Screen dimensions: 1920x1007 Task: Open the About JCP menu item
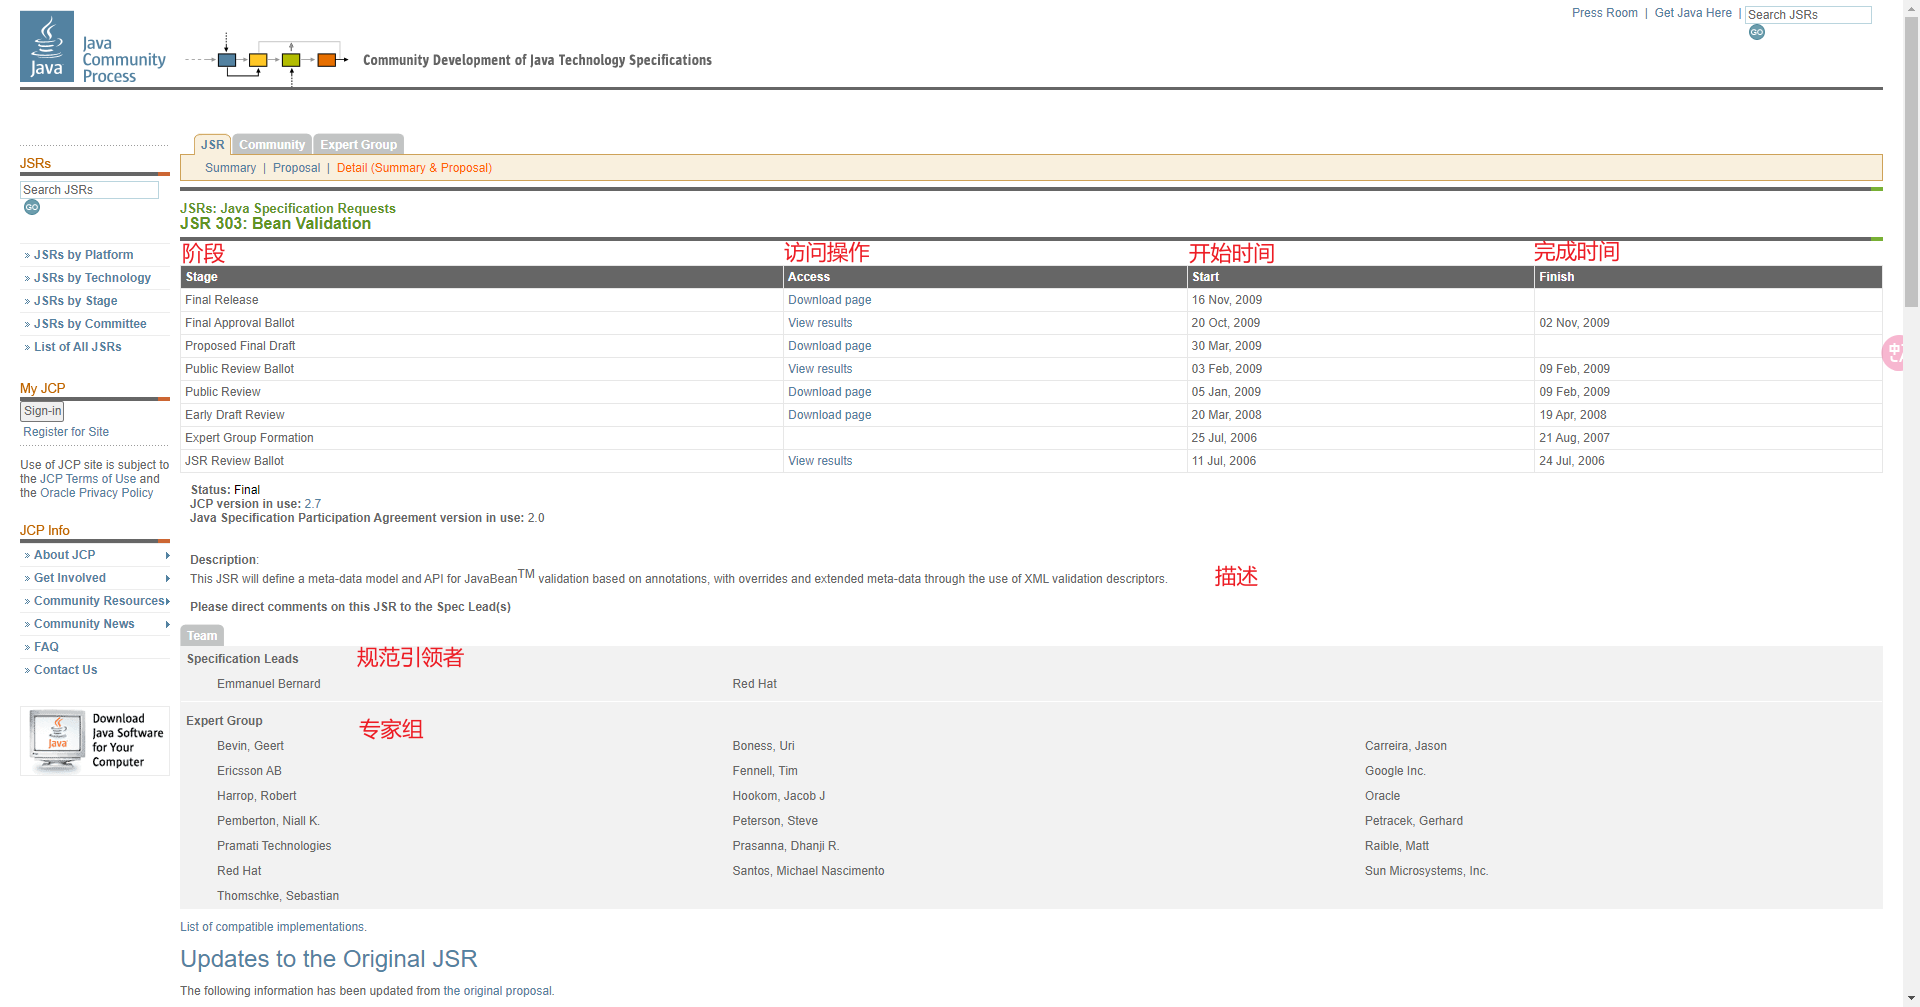[x=64, y=555]
